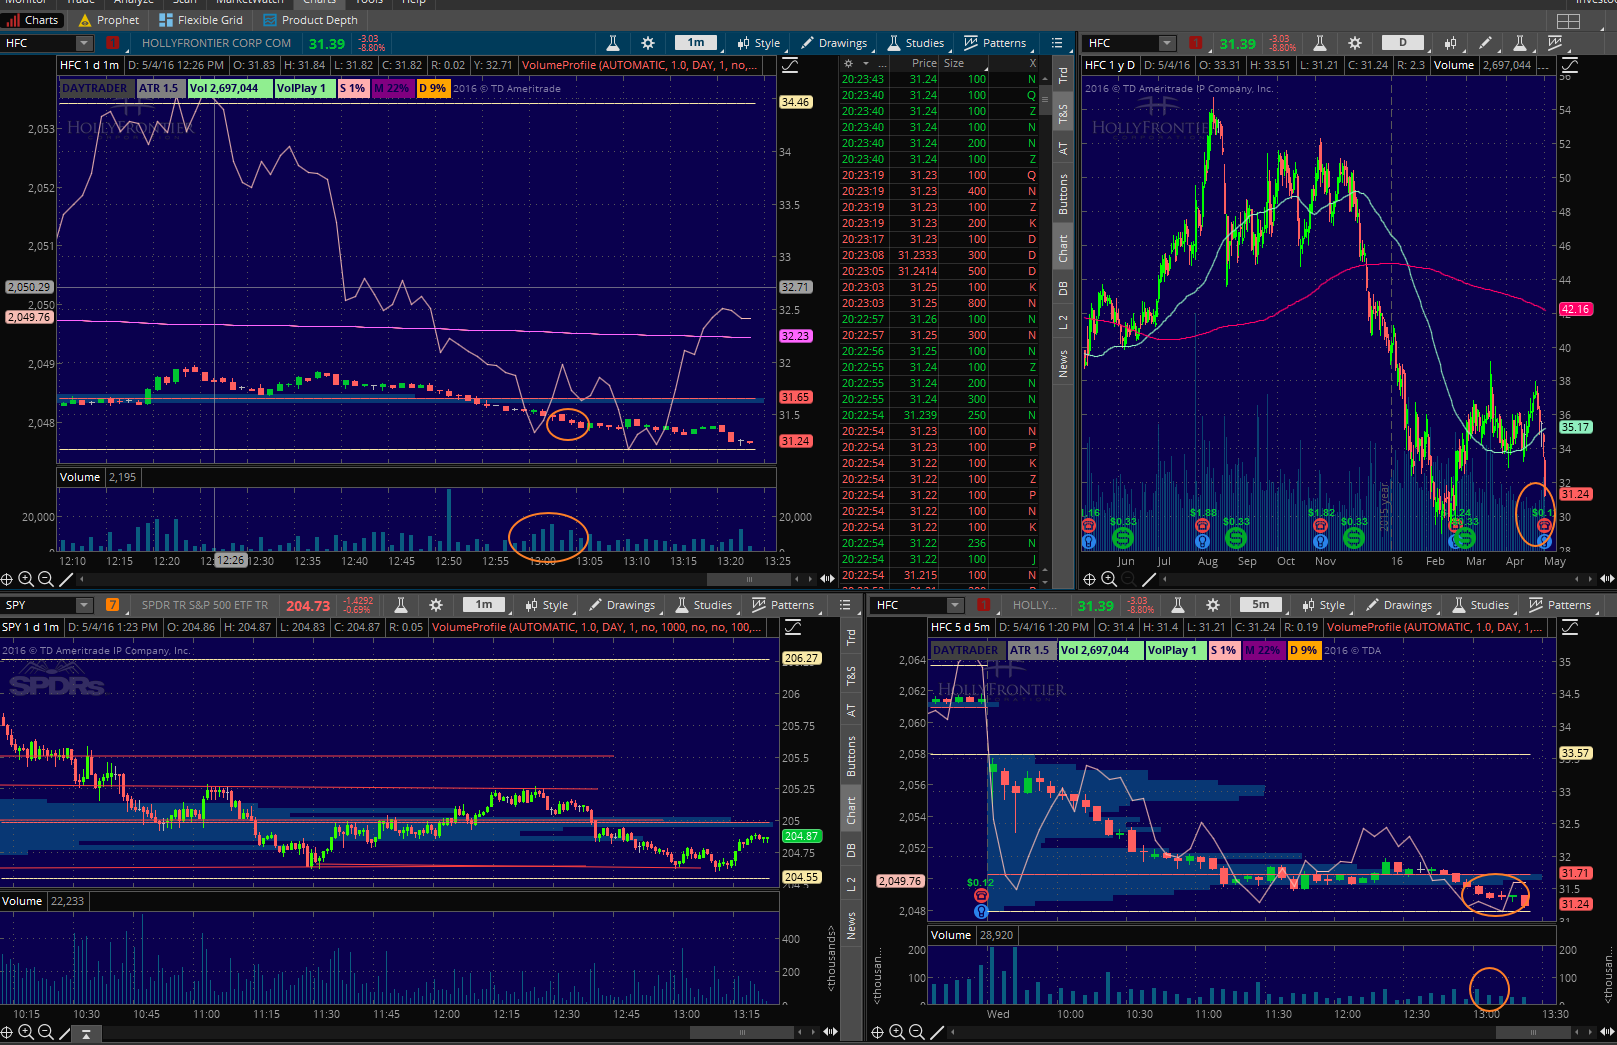This screenshot has height=1045, width=1617.
Task: Open settings gear in HFC daily chart
Action: [1355, 43]
